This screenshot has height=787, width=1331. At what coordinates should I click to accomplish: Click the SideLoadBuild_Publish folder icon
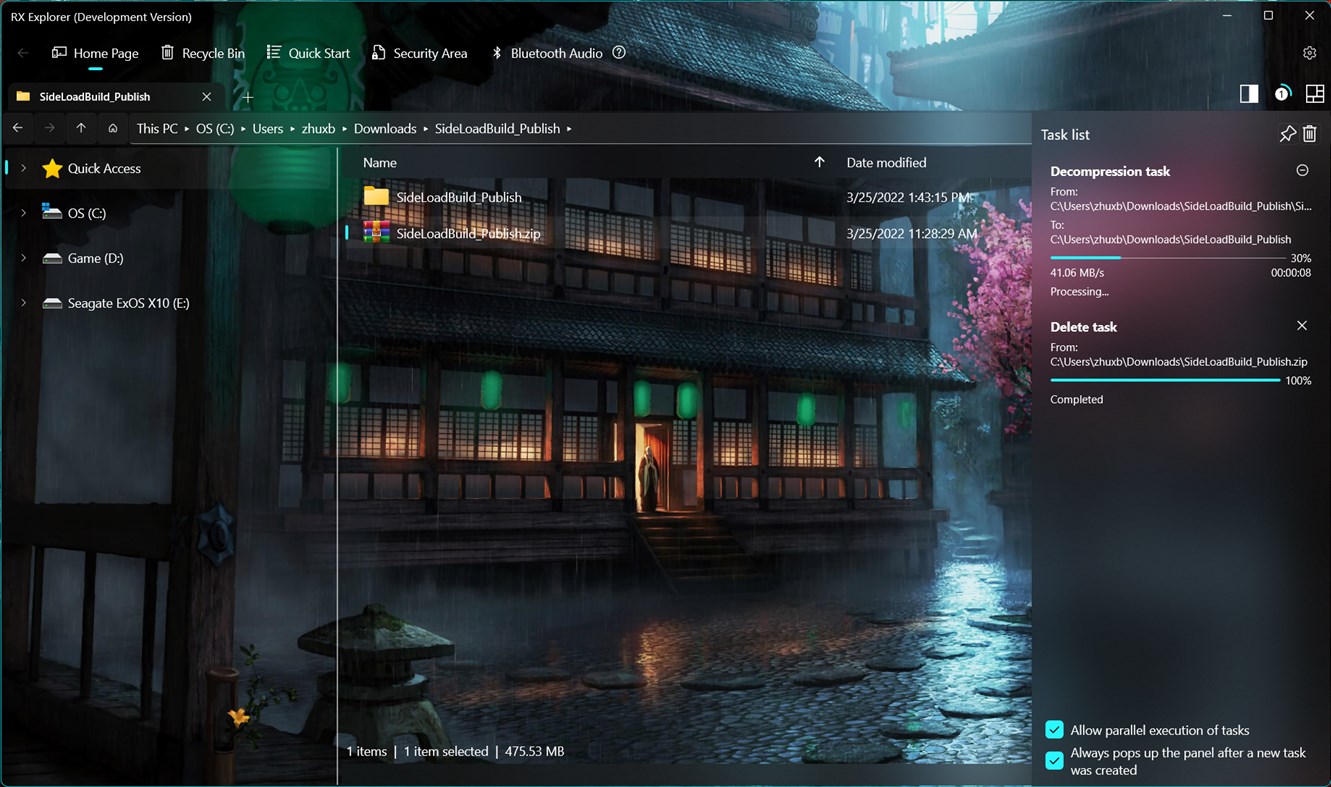pyautogui.click(x=376, y=196)
